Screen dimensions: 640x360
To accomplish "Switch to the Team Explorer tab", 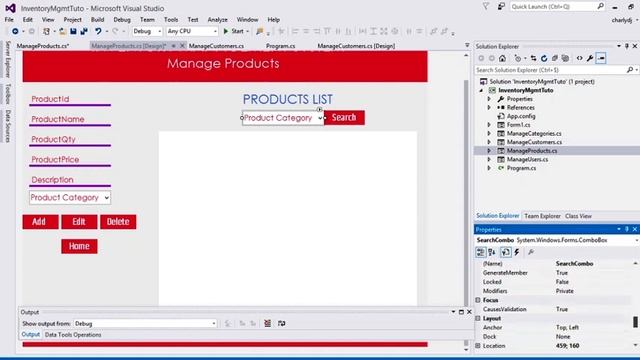I will 542,216.
